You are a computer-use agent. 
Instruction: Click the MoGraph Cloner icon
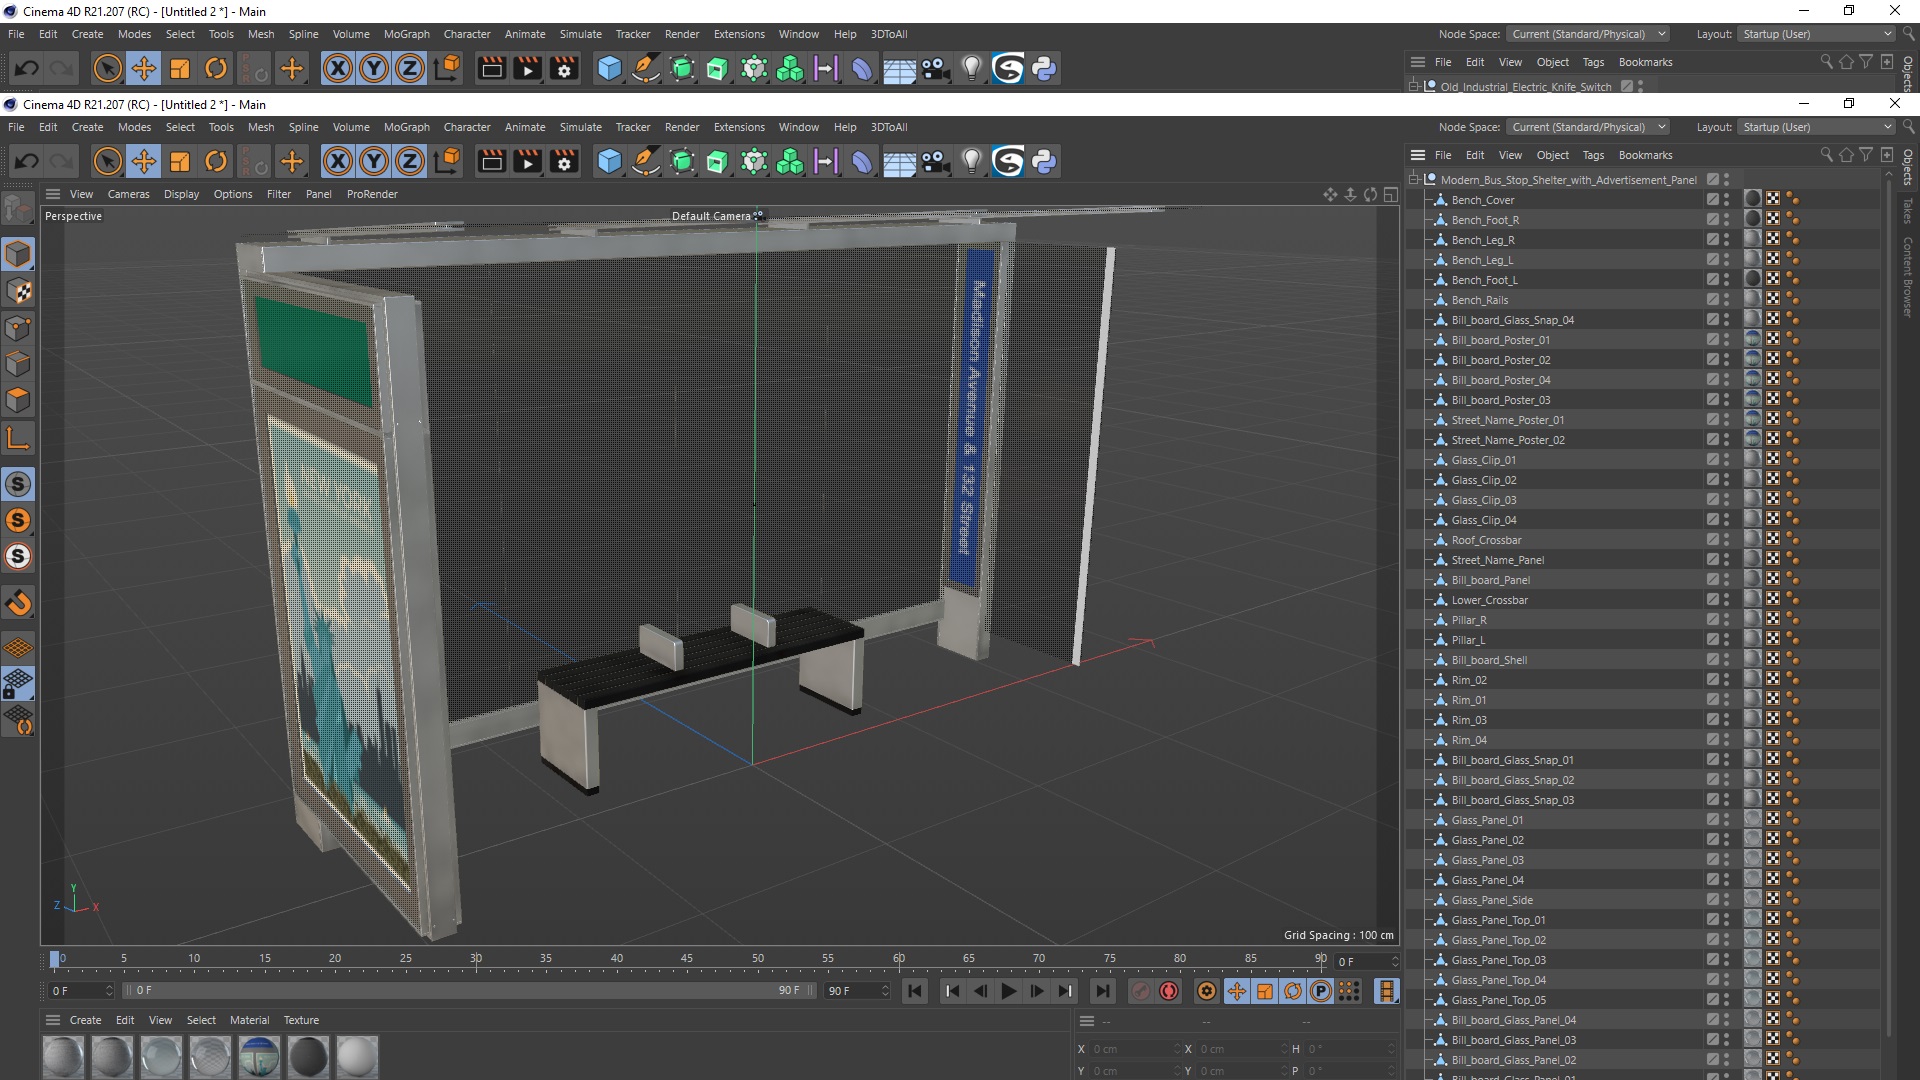point(790,161)
